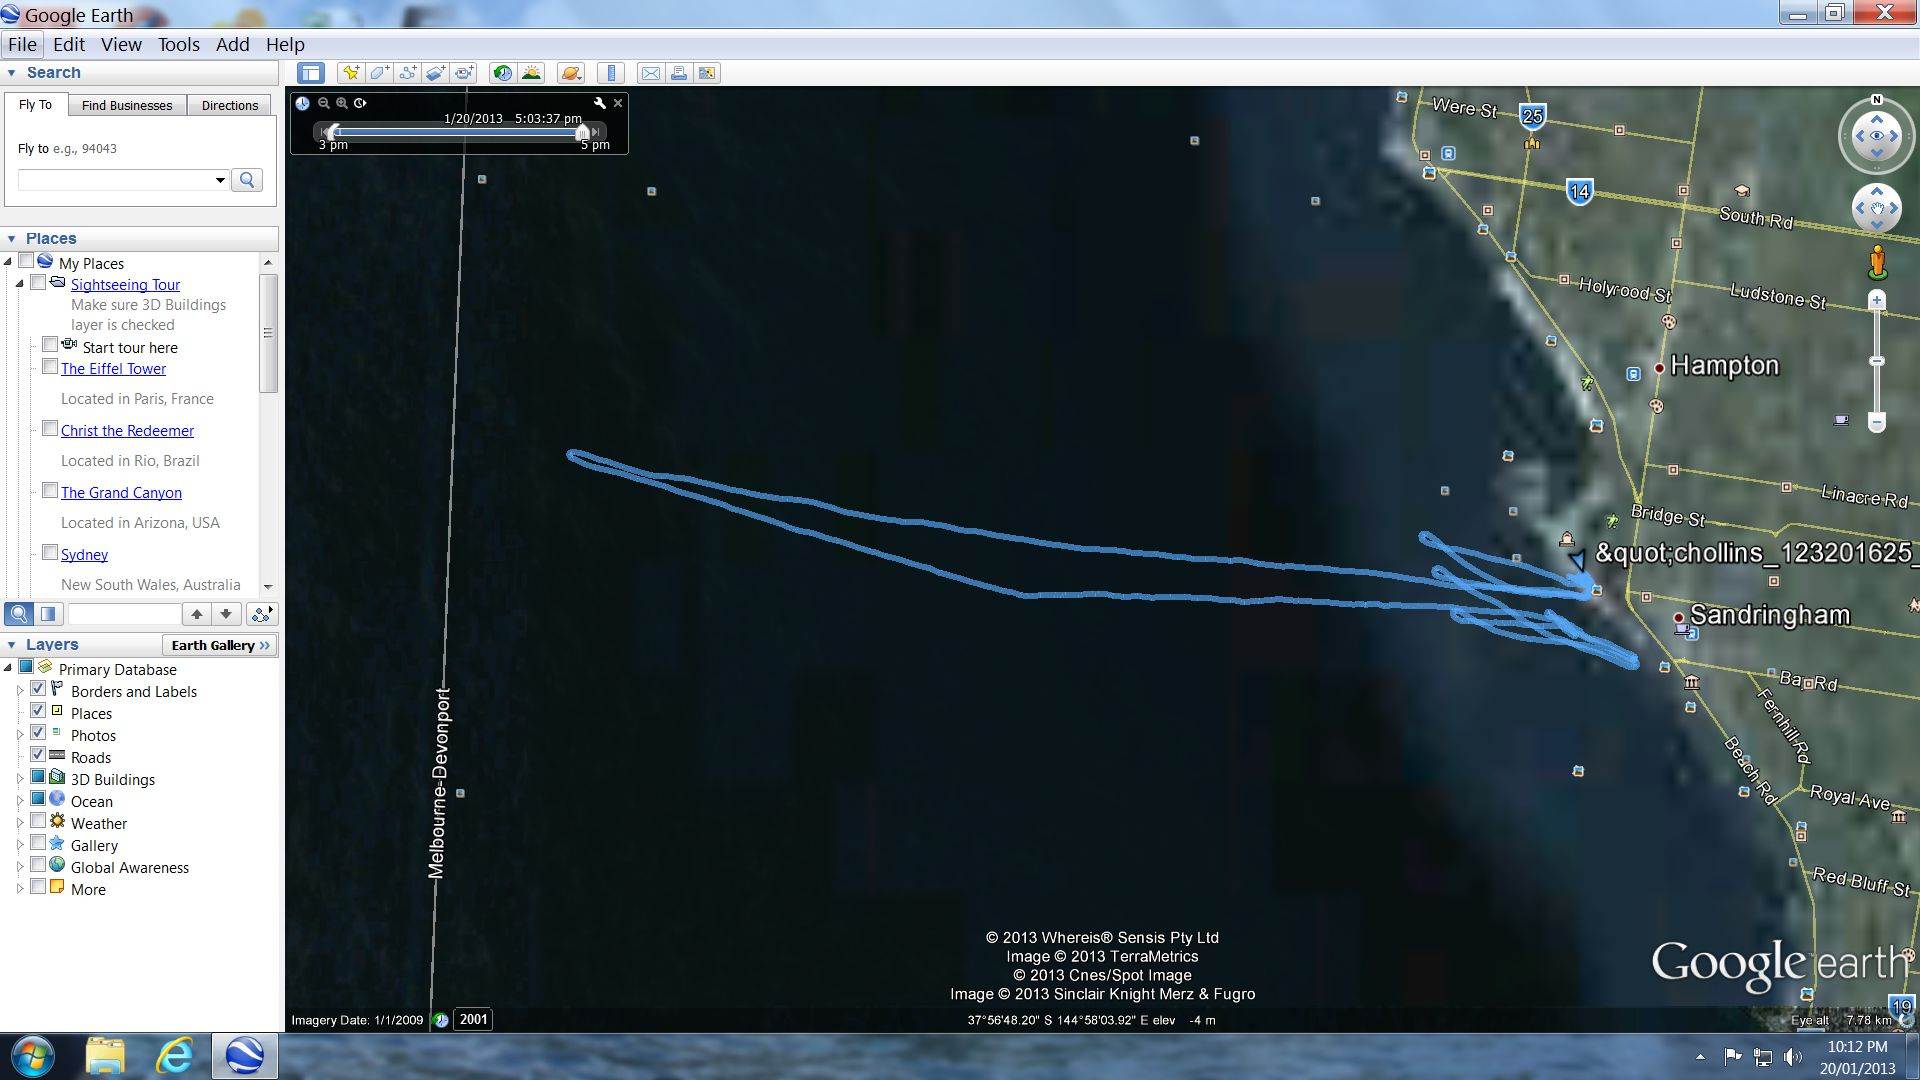Open the ruler measurement tool
Viewport: 1920px width, 1080px height.
[x=610, y=73]
